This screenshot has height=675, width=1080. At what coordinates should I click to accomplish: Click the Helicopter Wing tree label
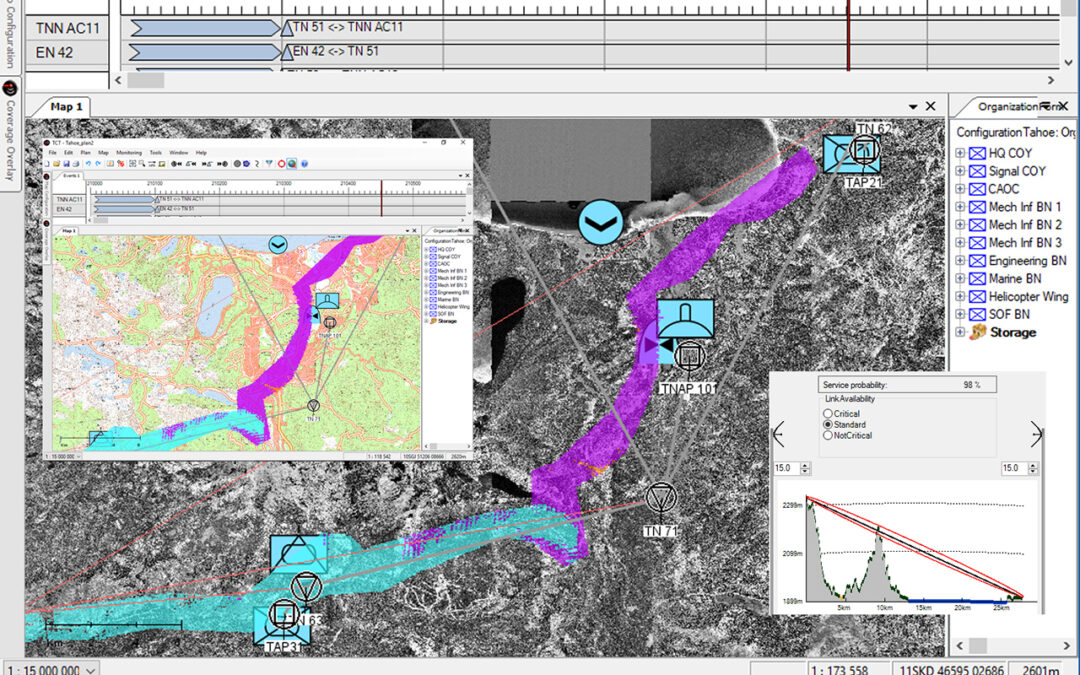tap(1028, 296)
